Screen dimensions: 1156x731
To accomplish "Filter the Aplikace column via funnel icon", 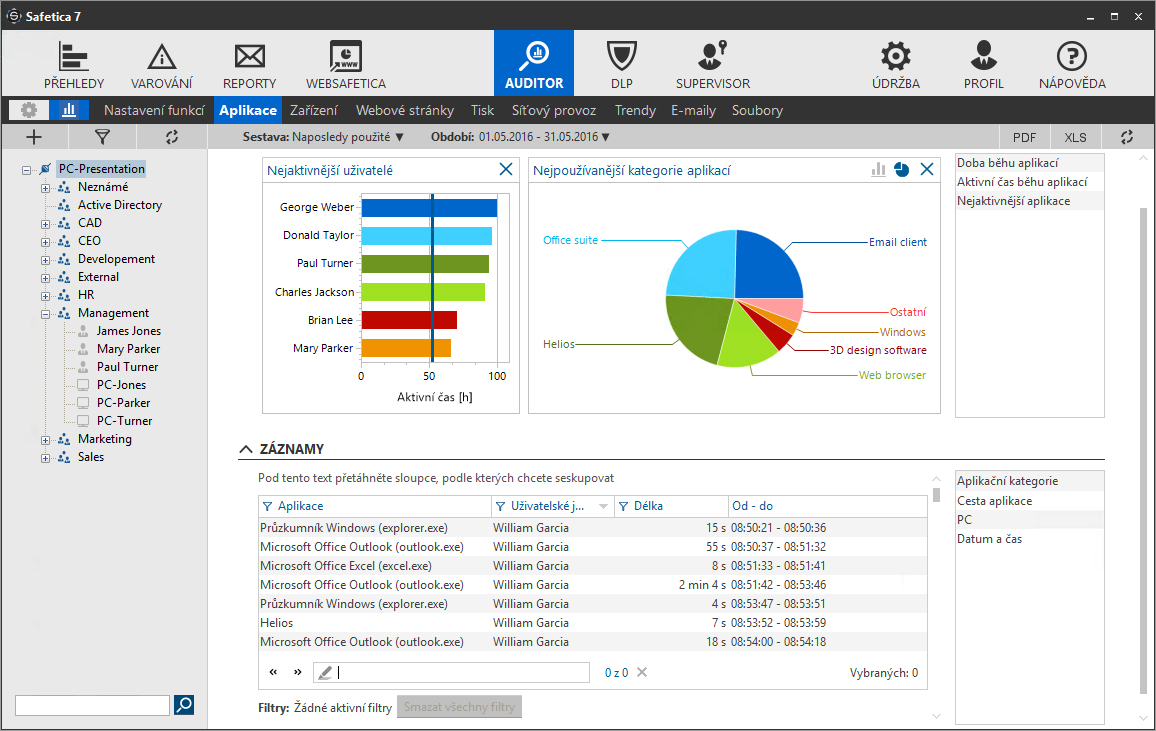I will [268, 506].
